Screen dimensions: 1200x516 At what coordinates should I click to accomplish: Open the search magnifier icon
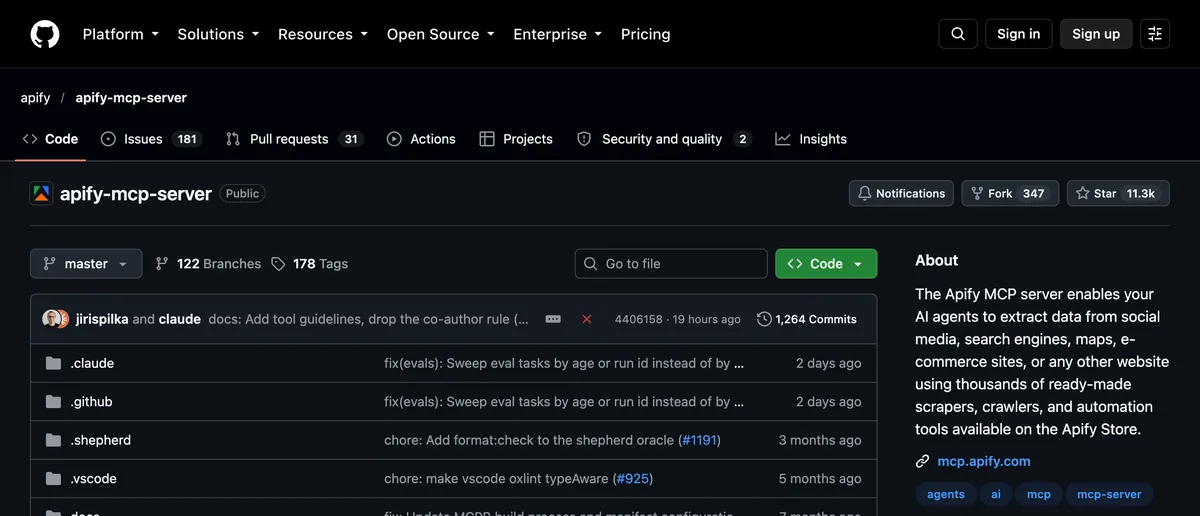tap(958, 34)
